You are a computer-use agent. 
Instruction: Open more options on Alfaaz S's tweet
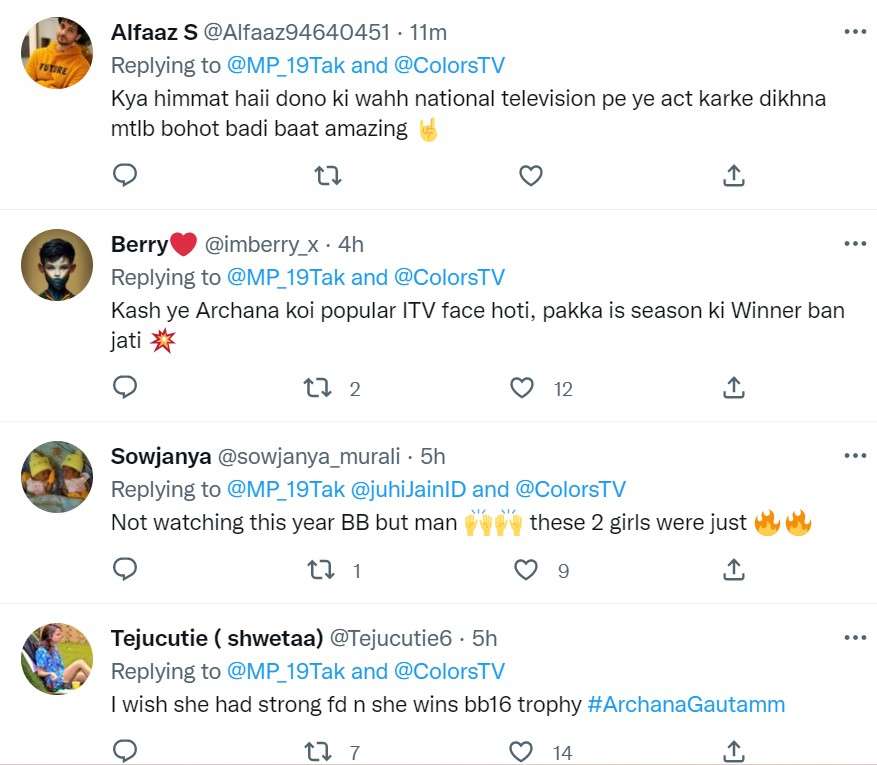854,32
